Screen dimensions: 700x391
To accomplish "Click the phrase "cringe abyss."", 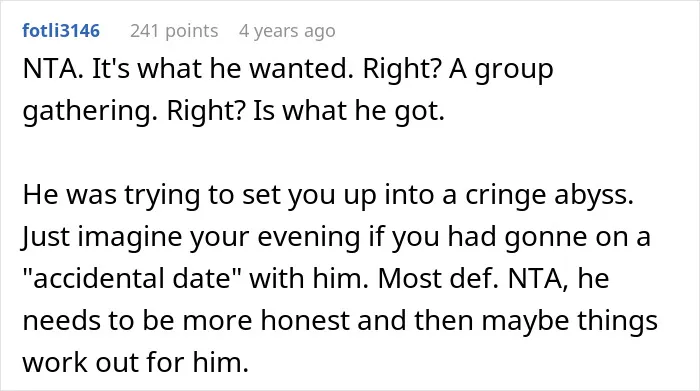I will [x=550, y=195].
